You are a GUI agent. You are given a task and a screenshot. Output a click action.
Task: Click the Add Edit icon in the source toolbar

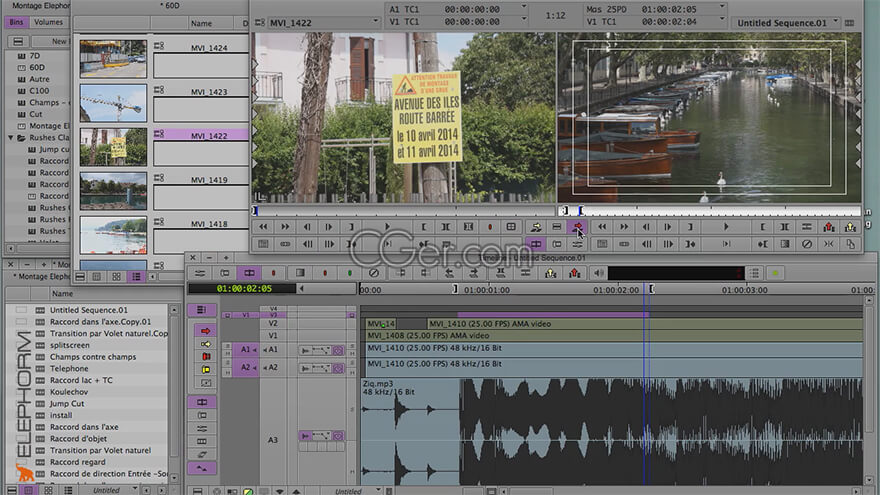[x=468, y=227]
